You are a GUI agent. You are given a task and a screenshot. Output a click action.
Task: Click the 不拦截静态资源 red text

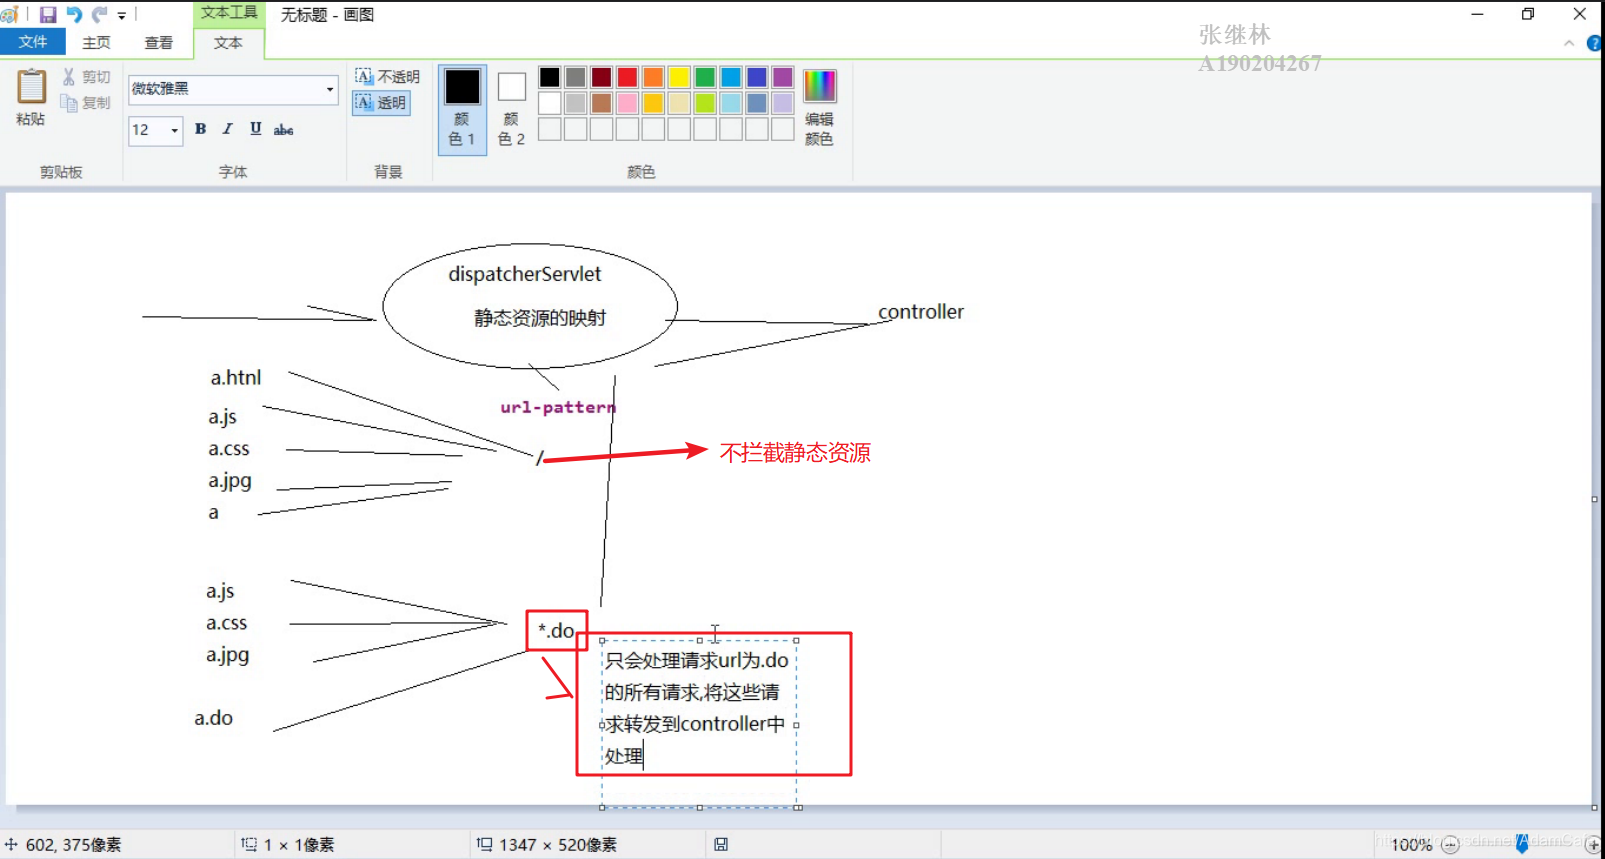click(795, 453)
